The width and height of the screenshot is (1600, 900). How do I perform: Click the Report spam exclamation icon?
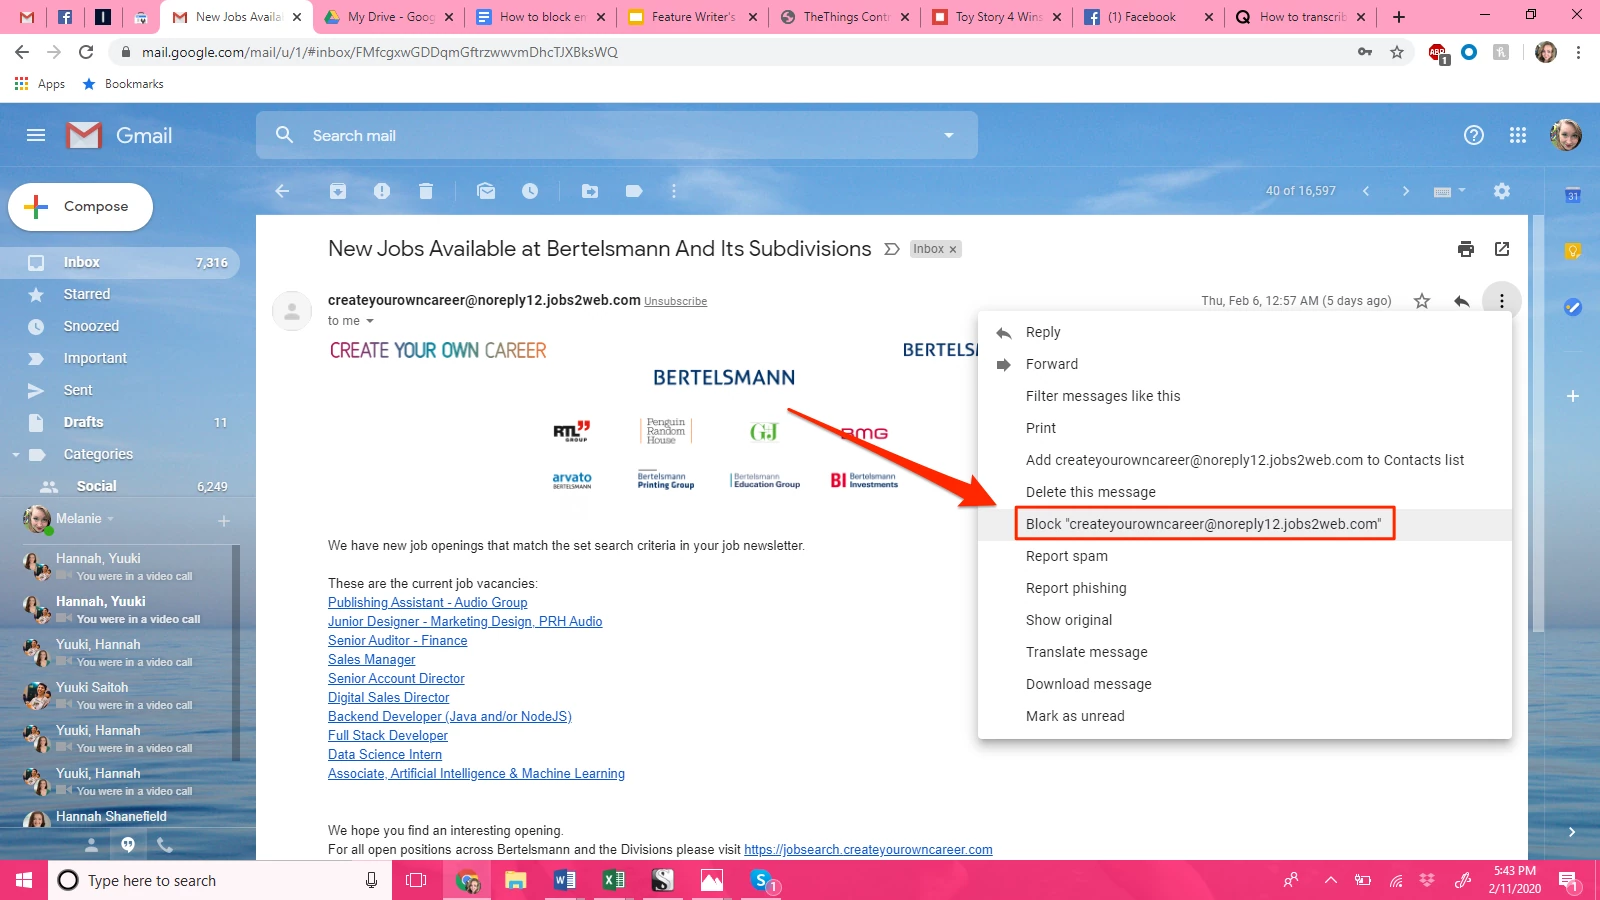[x=382, y=191]
